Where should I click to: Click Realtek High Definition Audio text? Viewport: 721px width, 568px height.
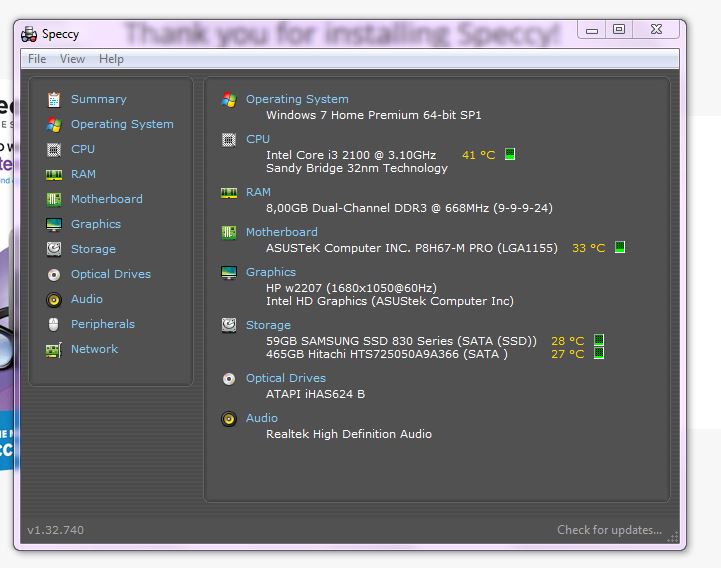pyautogui.click(x=349, y=434)
